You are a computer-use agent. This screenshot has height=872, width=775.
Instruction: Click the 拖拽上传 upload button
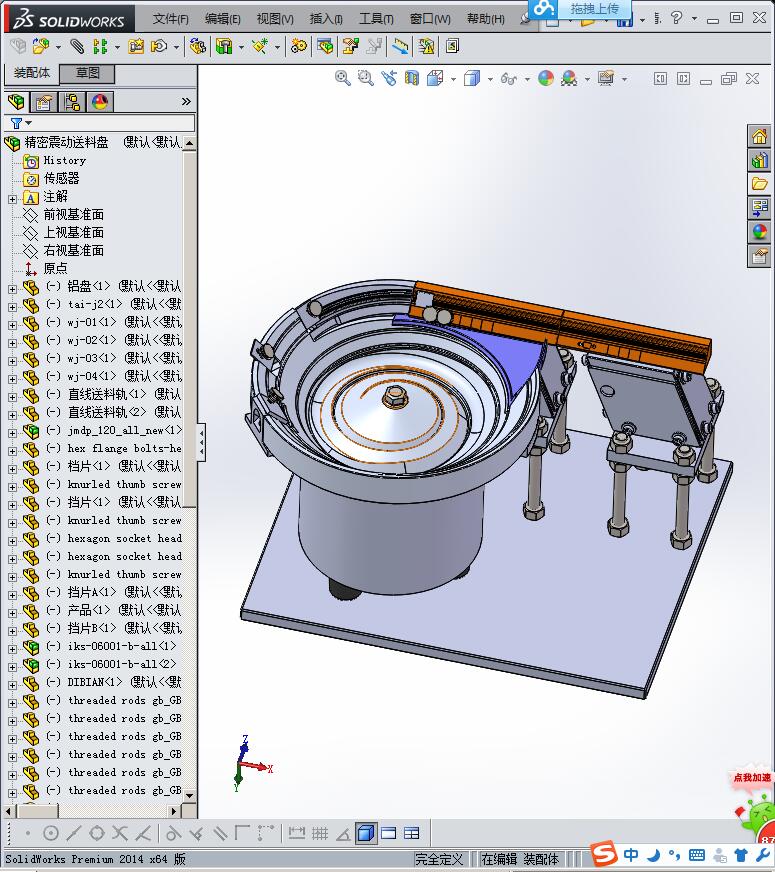pos(580,9)
